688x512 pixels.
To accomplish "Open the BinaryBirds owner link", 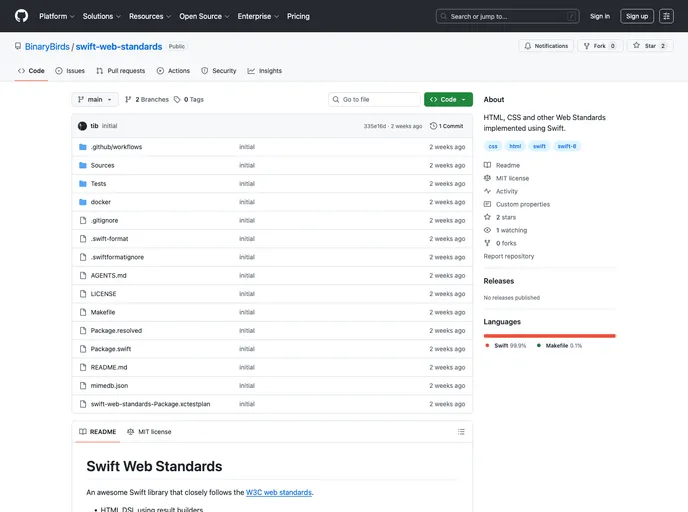I will click(x=47, y=47).
